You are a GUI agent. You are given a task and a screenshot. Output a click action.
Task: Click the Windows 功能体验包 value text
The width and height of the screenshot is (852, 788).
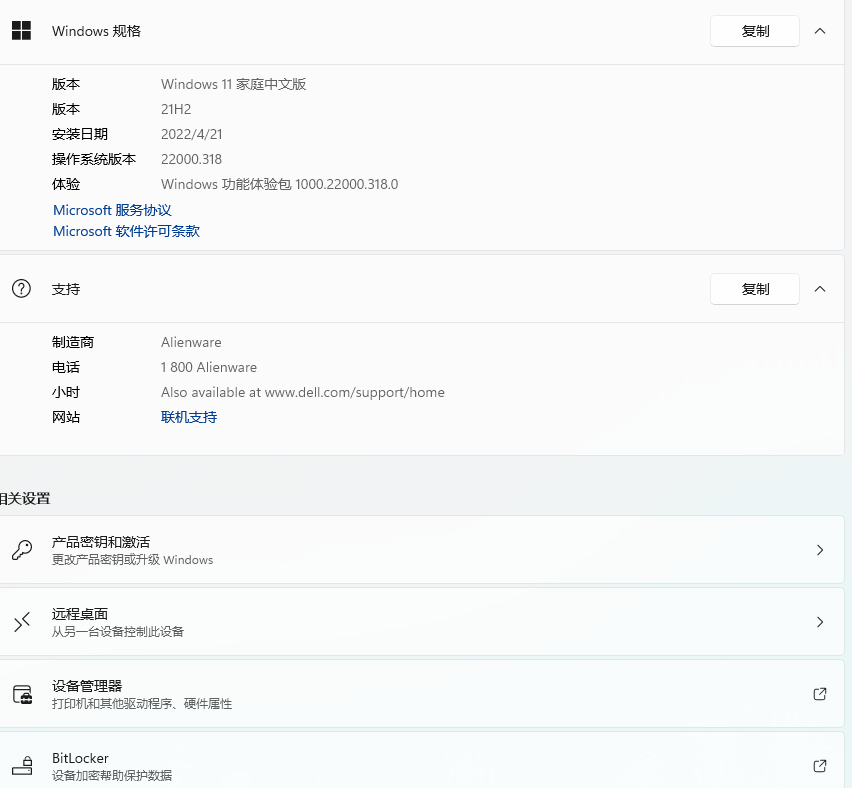tap(280, 184)
